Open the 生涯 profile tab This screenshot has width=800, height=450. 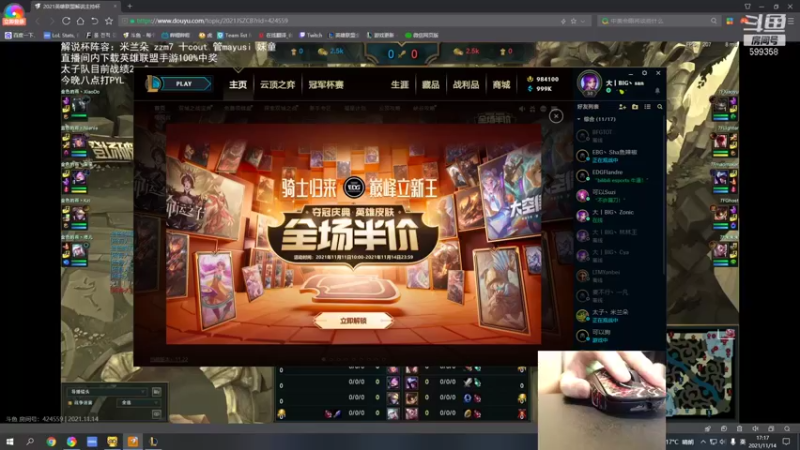[x=399, y=85]
